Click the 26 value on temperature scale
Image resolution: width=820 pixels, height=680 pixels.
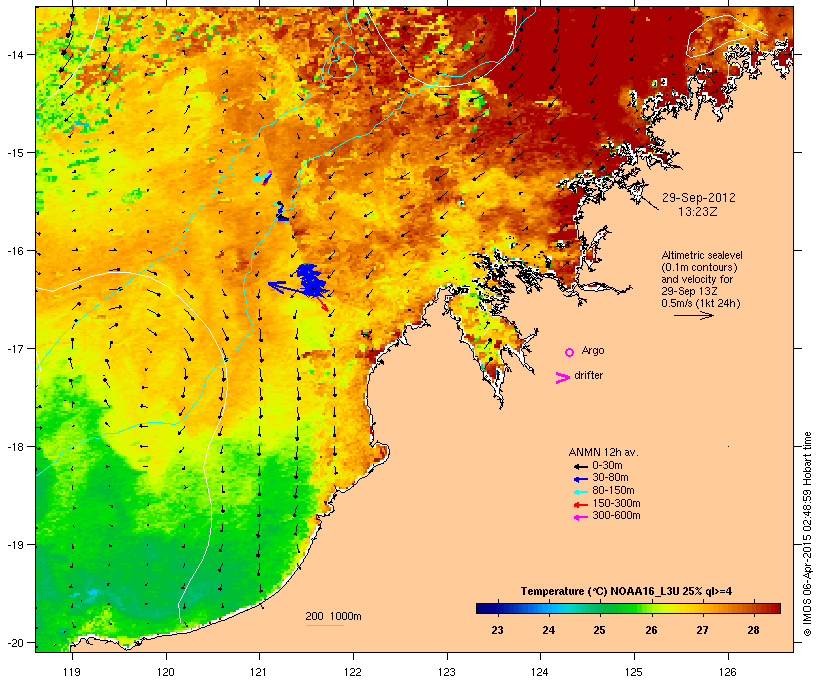651,630
